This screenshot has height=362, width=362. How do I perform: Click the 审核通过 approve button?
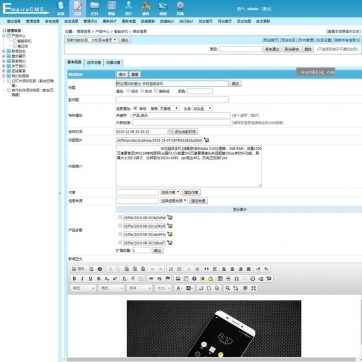pyautogui.click(x=272, y=49)
